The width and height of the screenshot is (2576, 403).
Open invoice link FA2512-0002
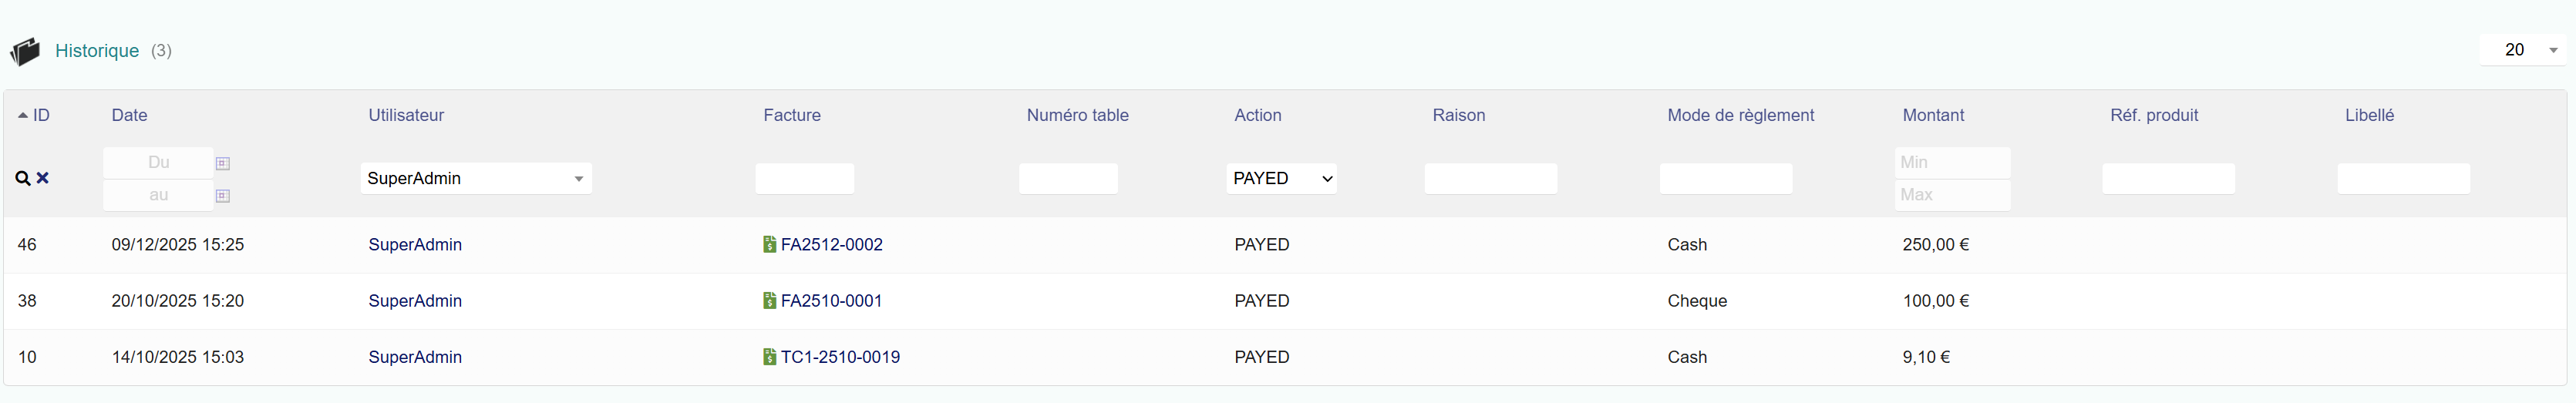tap(831, 245)
